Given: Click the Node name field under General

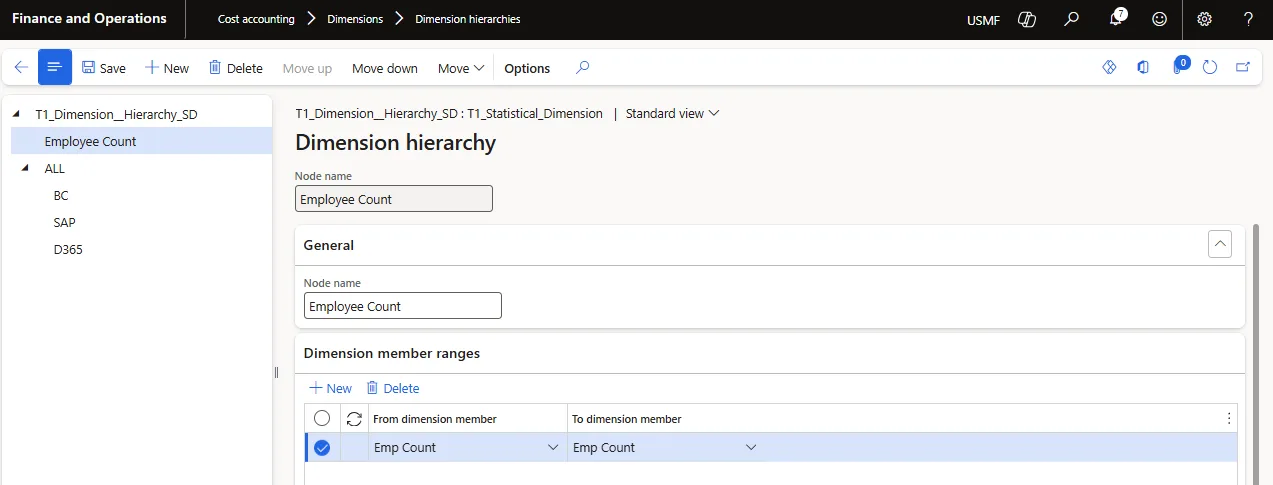Looking at the screenshot, I should (403, 306).
